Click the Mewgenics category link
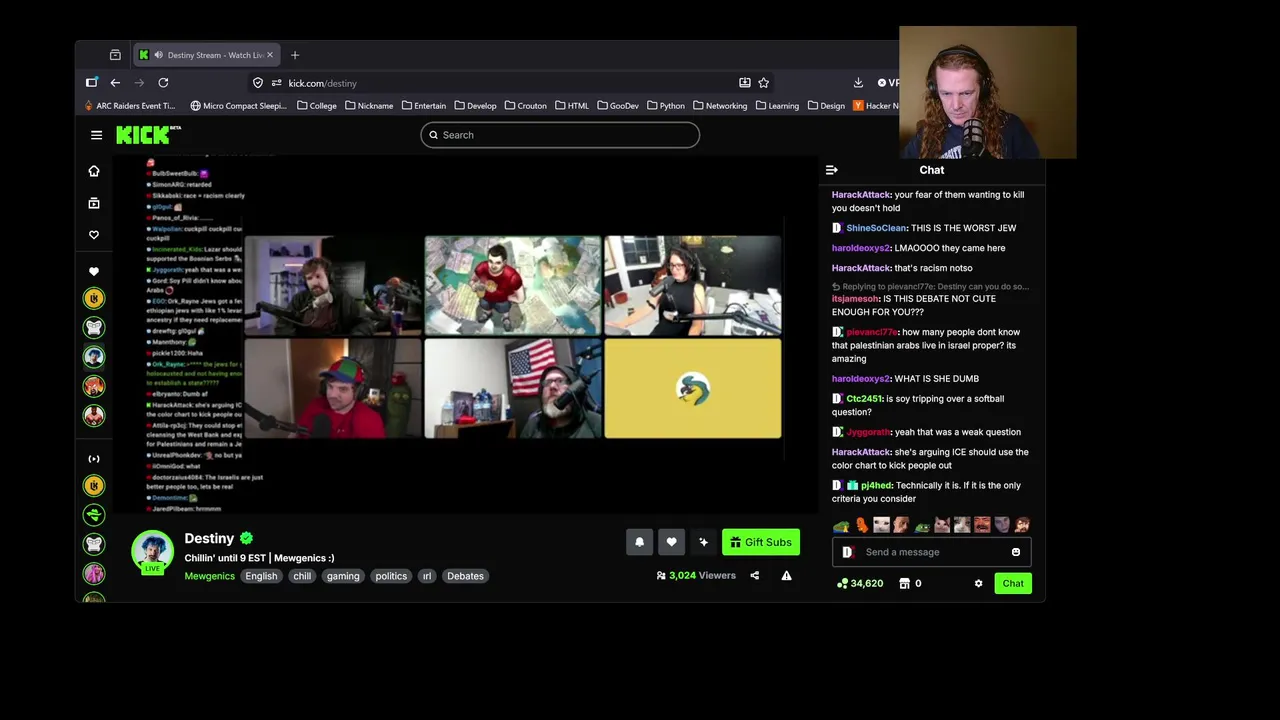Screen dimensions: 1280x720 [209, 576]
